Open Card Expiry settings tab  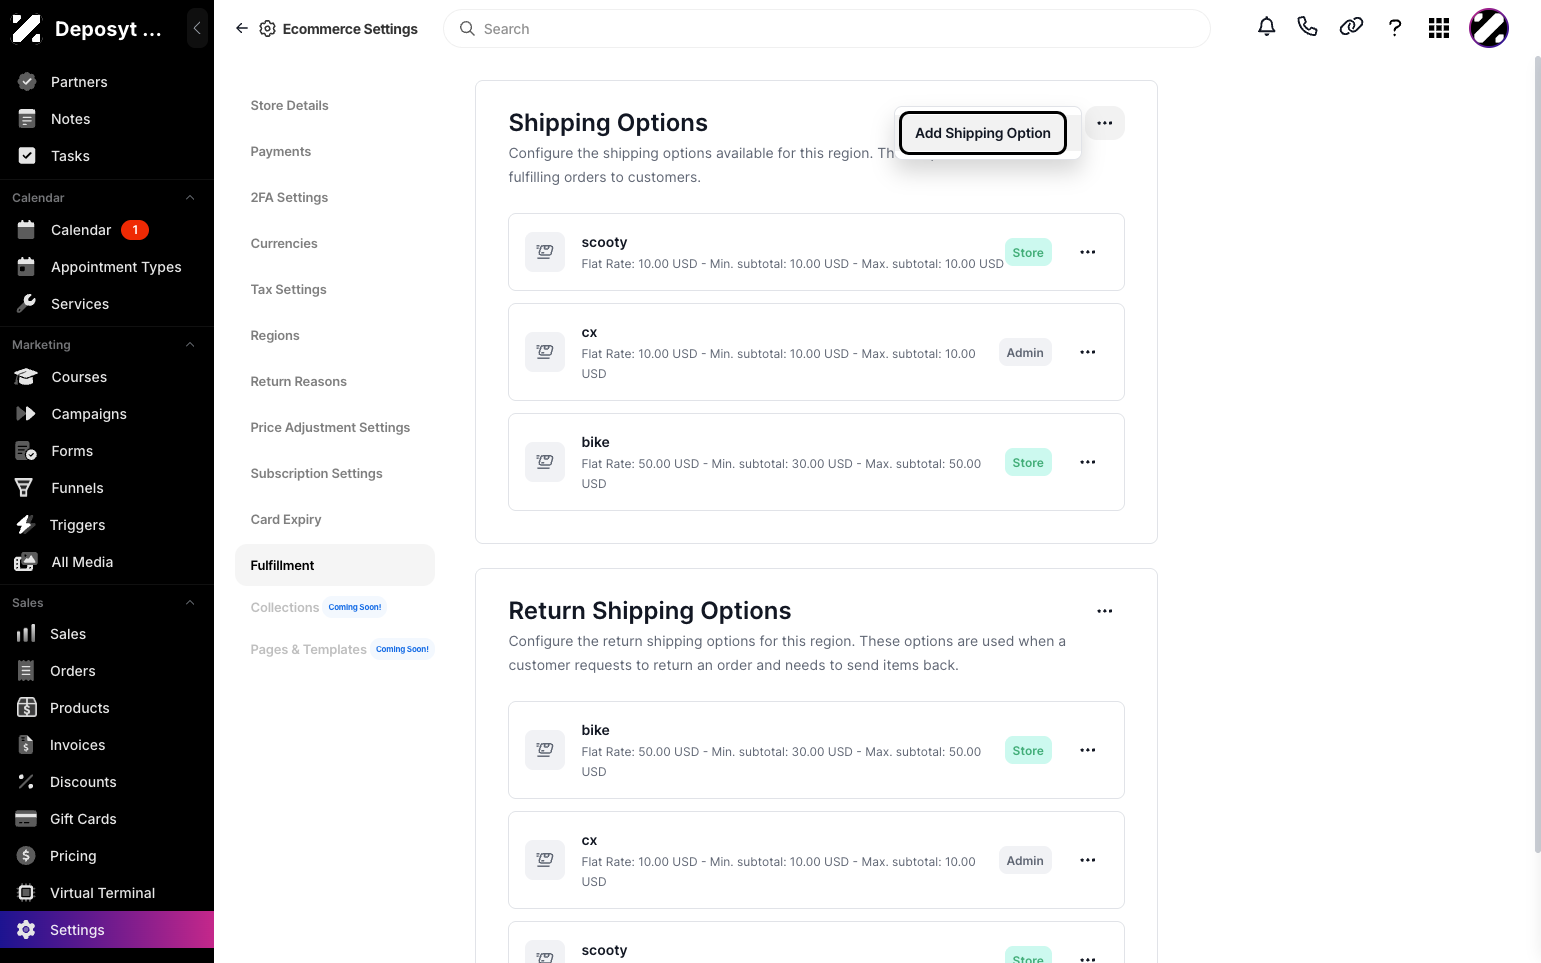click(286, 519)
